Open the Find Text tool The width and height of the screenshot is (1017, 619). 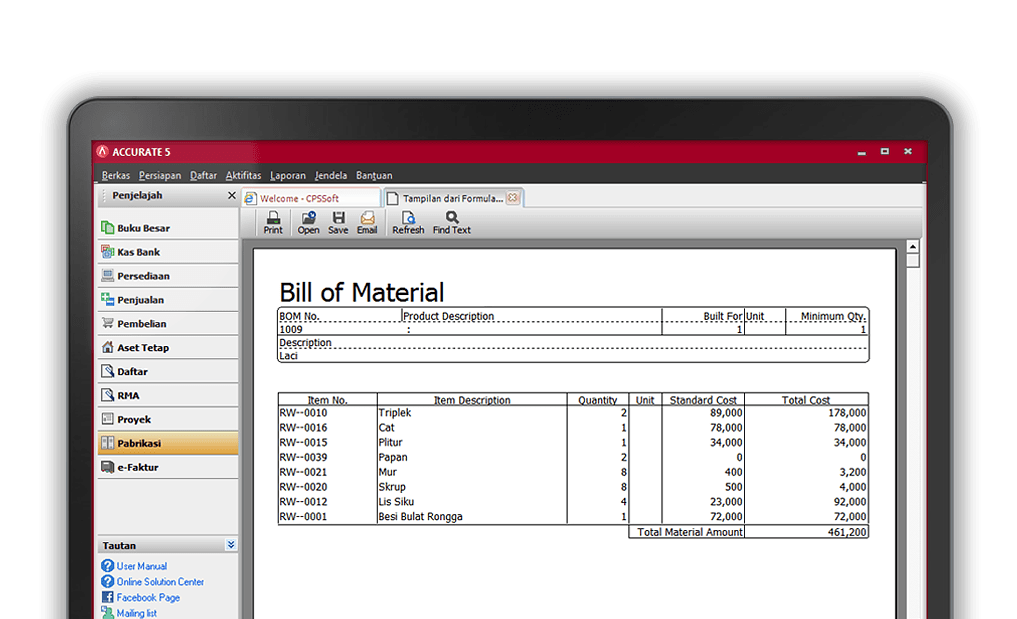coord(451,223)
